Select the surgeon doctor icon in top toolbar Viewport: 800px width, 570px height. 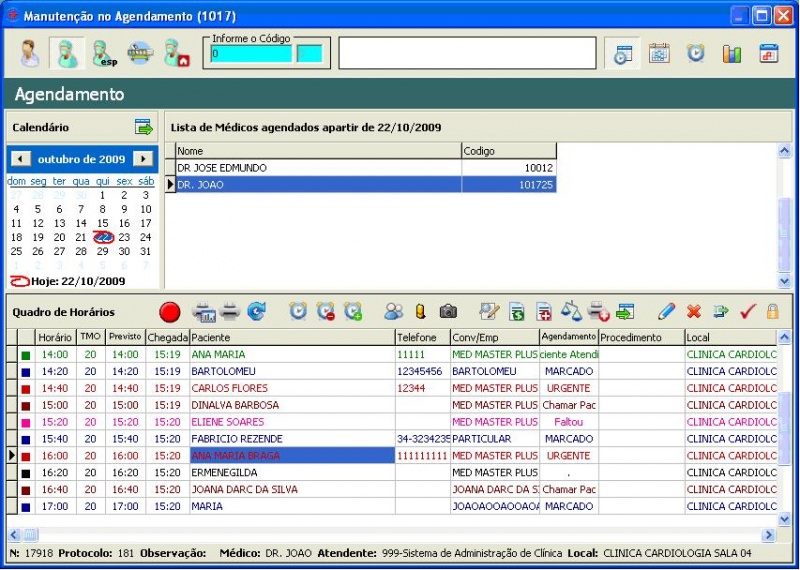point(67,53)
